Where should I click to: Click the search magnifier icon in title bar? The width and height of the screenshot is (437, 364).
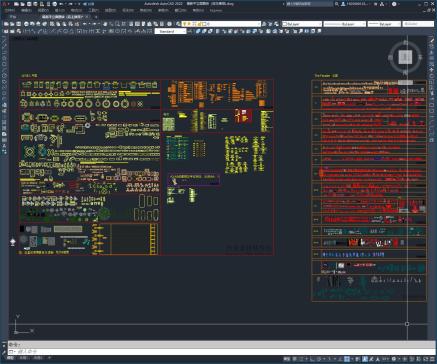point(336,4)
